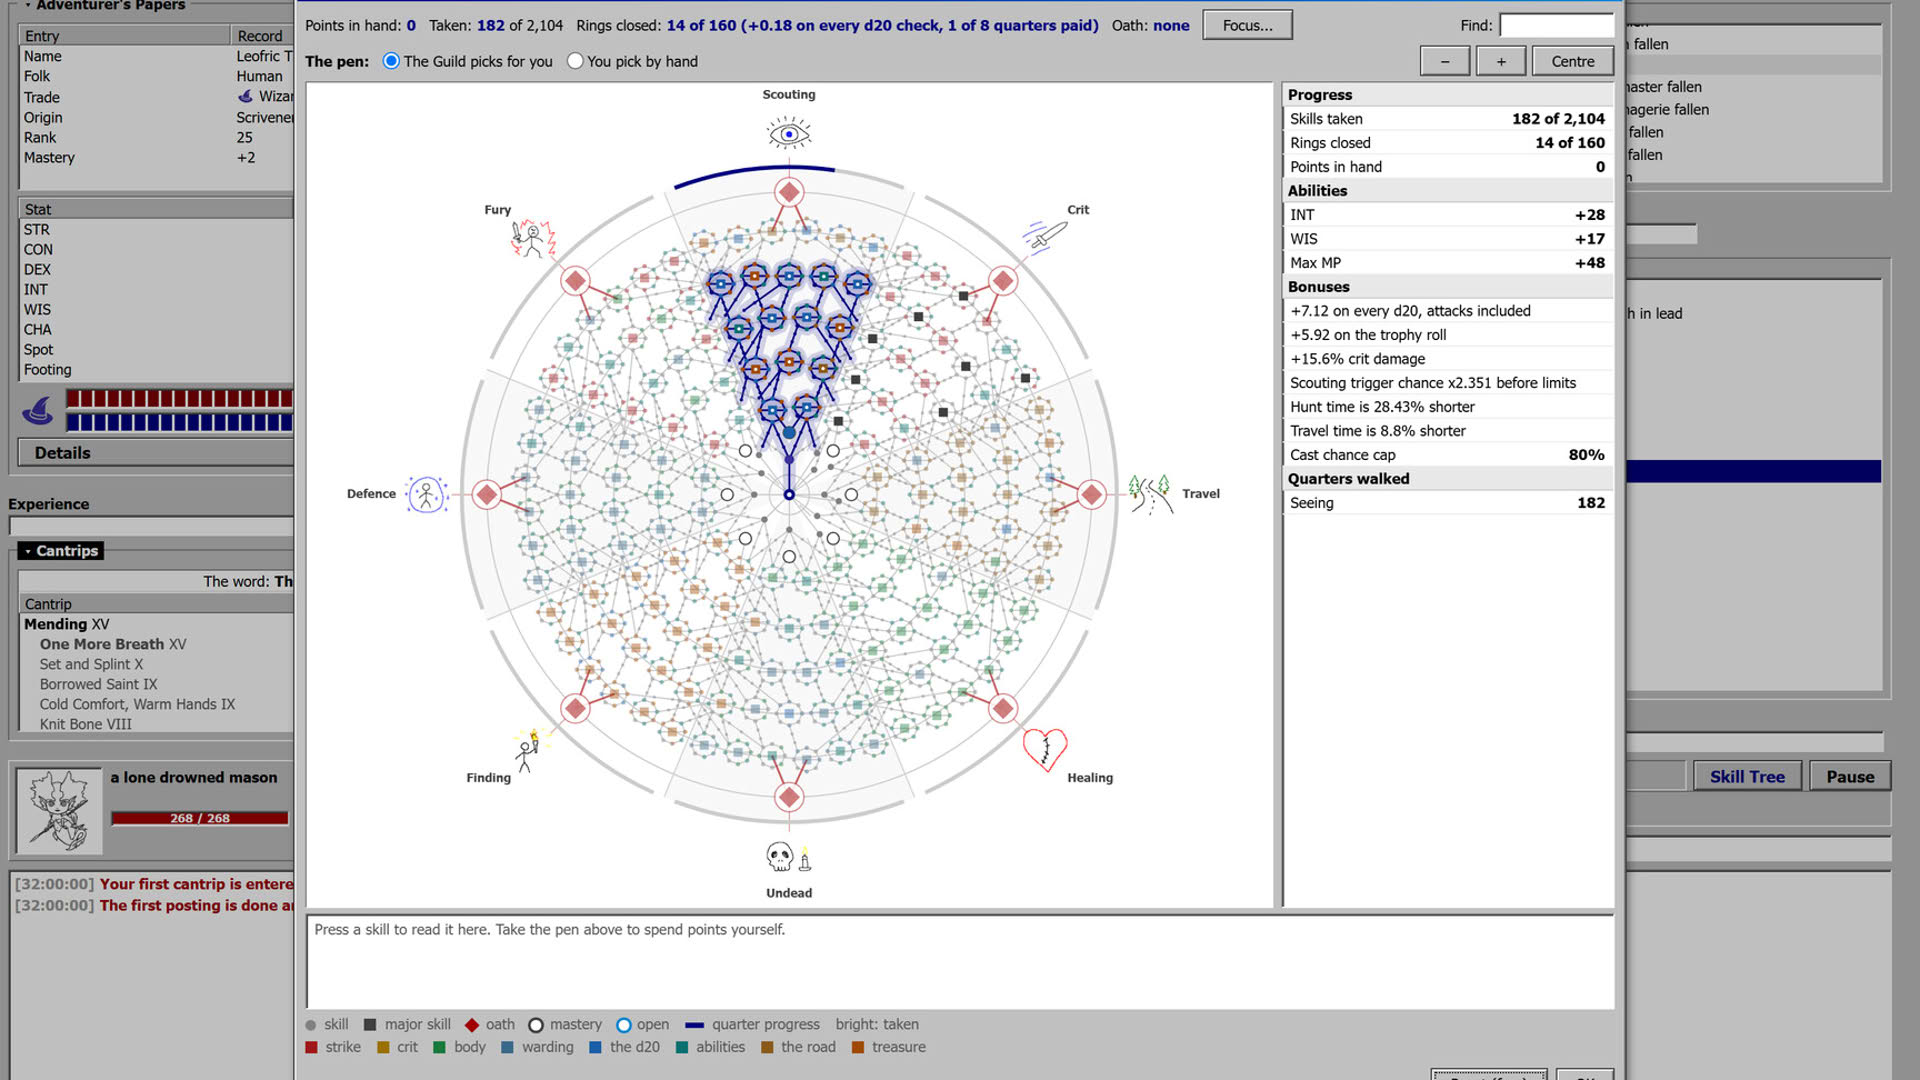This screenshot has height=1080, width=1920.
Task: Click the Healing broken heart icon
Action: tap(1045, 750)
